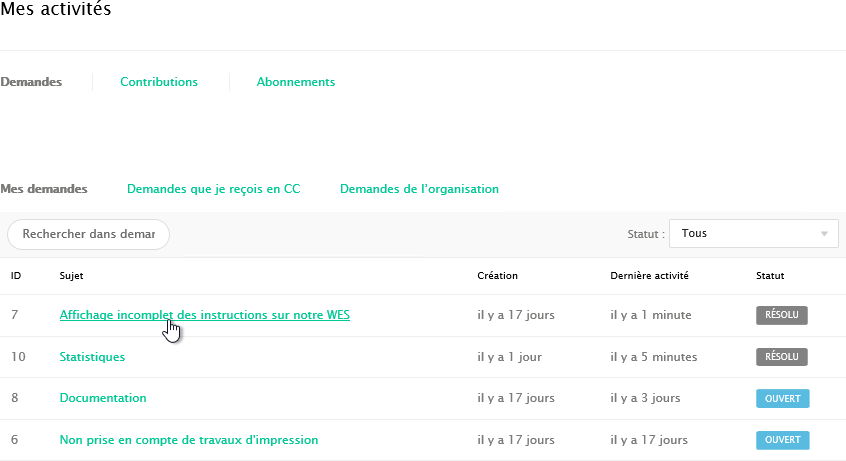
Task: Show Demandes de l'organisation
Action: (x=419, y=189)
